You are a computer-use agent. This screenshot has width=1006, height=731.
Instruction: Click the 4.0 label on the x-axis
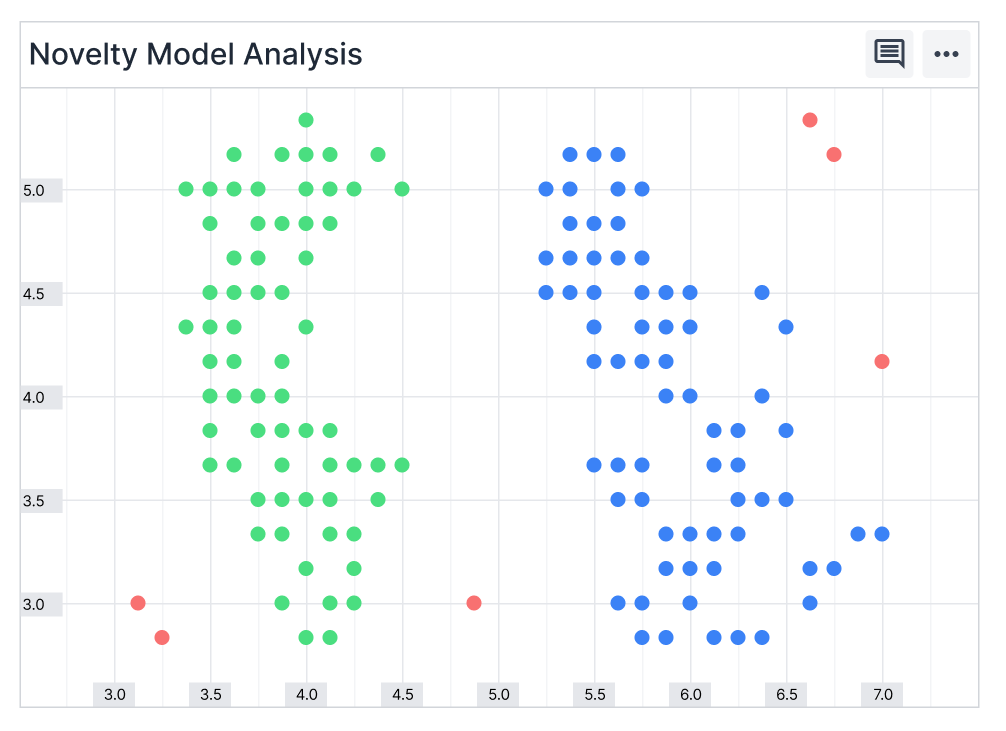pos(306,694)
